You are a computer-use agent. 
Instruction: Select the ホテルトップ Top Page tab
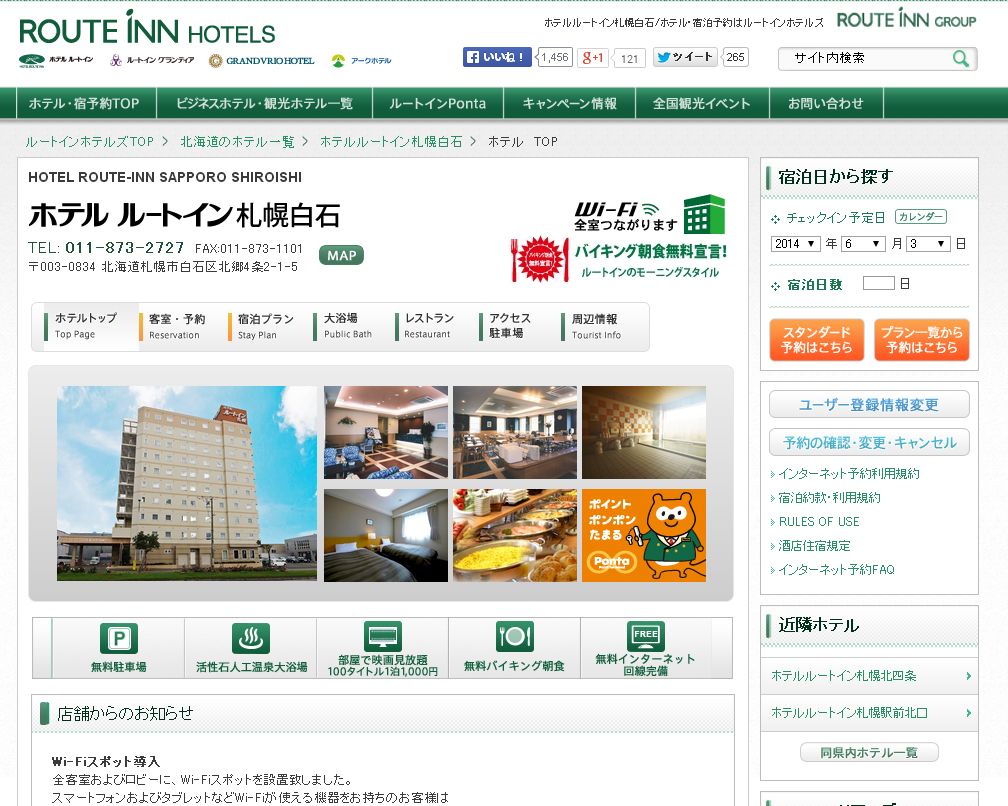[86, 326]
